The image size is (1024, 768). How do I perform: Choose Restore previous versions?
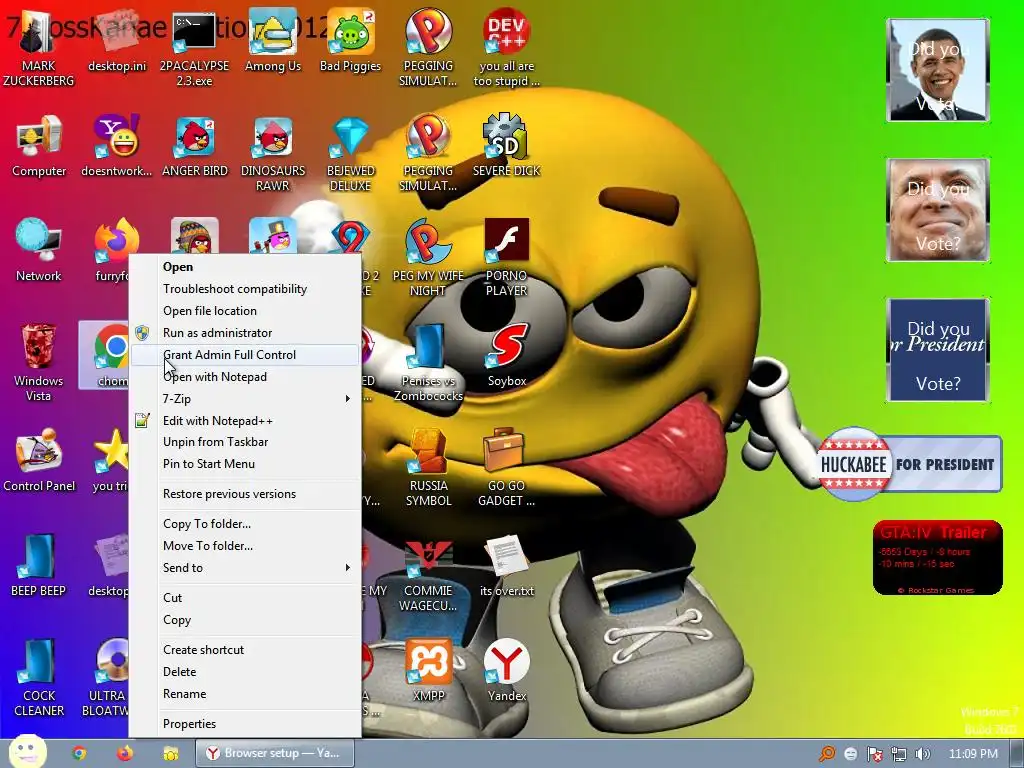[x=245, y=494]
